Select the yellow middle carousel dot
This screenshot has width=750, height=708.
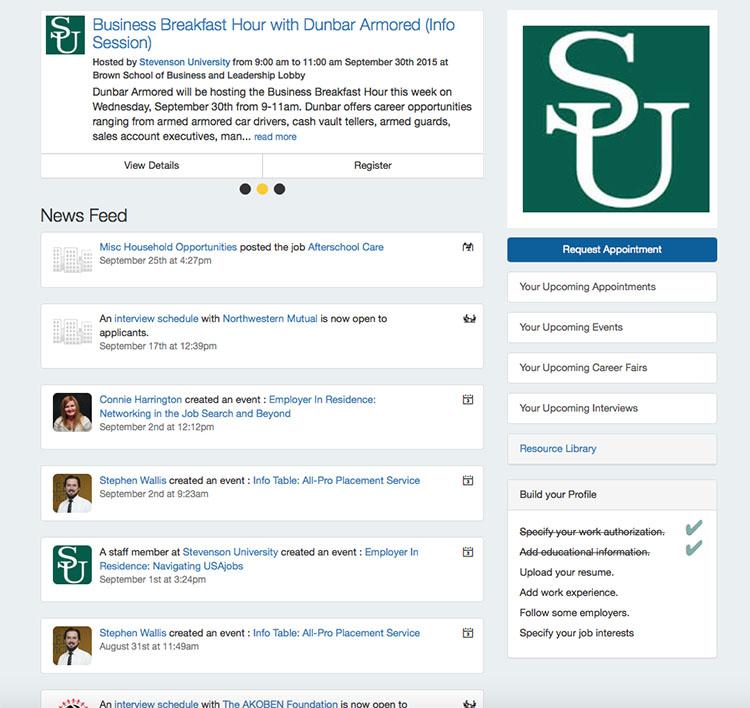(262, 189)
